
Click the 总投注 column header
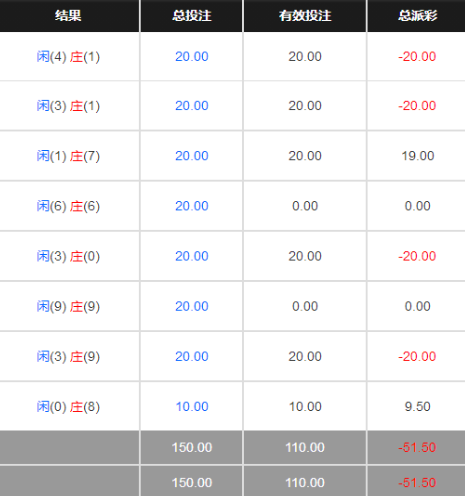(192, 15)
